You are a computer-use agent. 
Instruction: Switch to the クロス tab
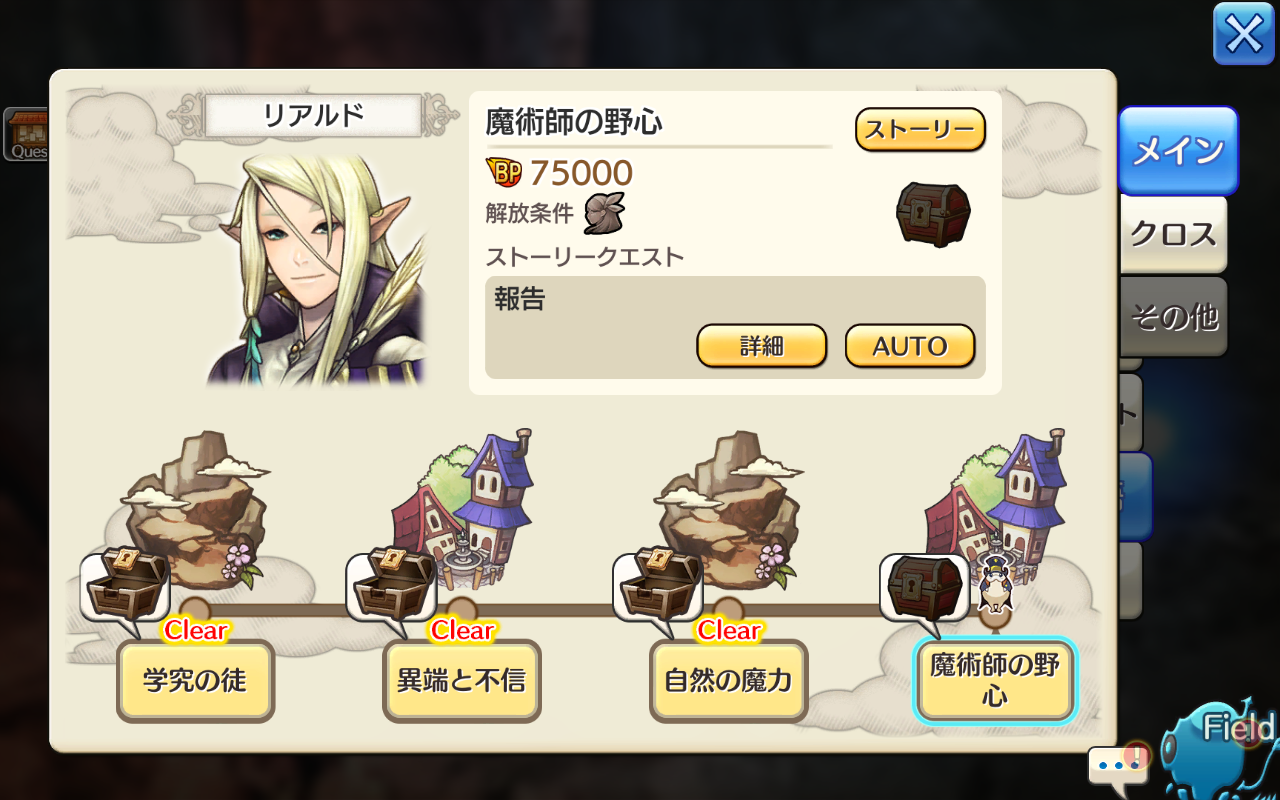pos(1173,234)
